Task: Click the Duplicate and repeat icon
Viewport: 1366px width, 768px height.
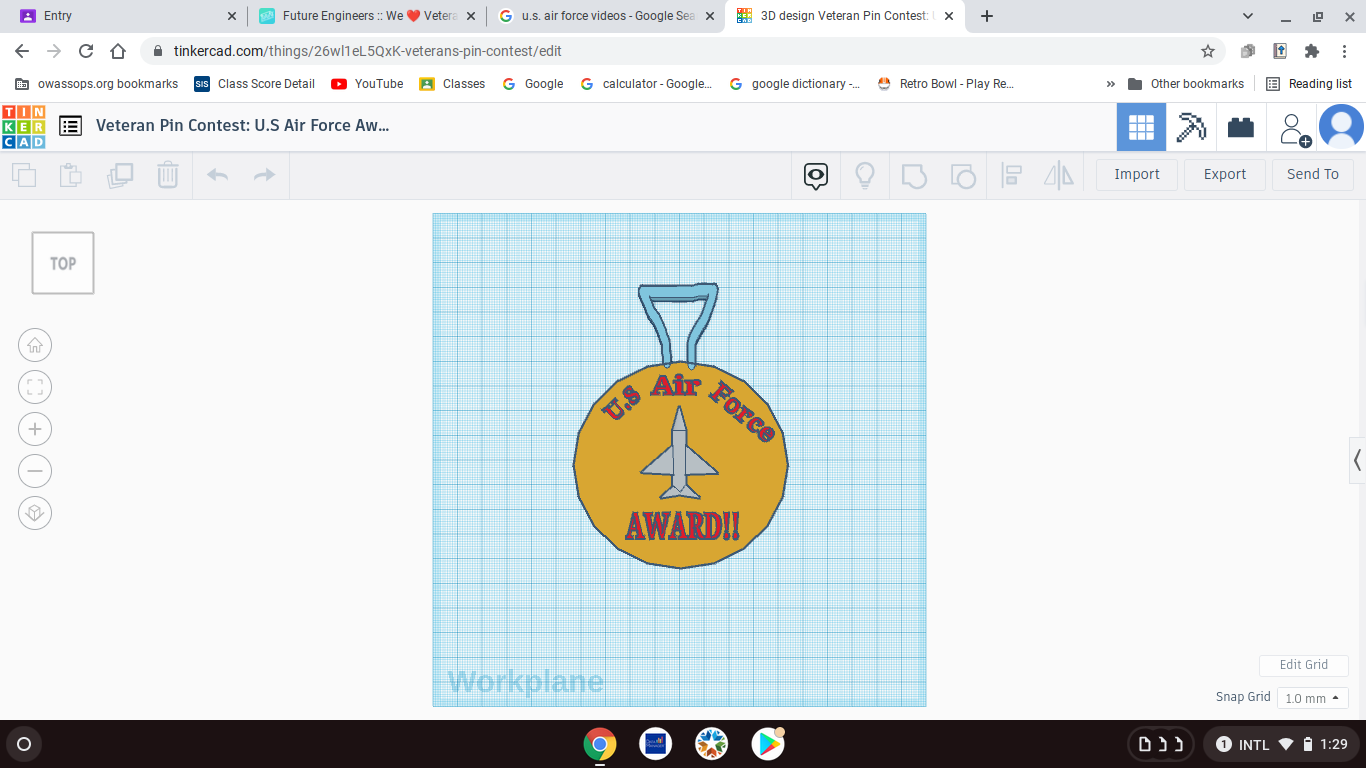Action: pyautogui.click(x=119, y=175)
